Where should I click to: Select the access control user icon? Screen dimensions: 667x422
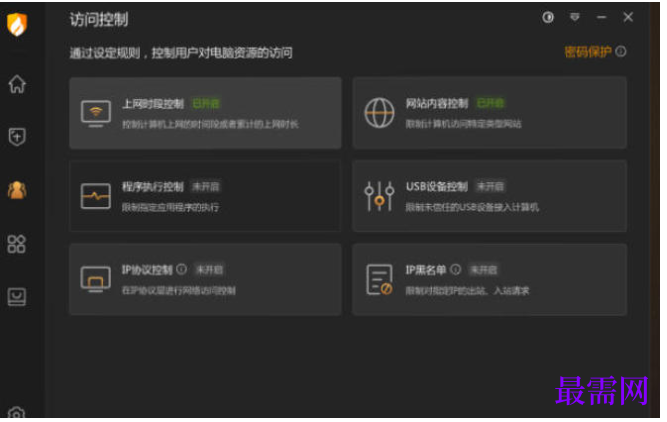(x=17, y=190)
